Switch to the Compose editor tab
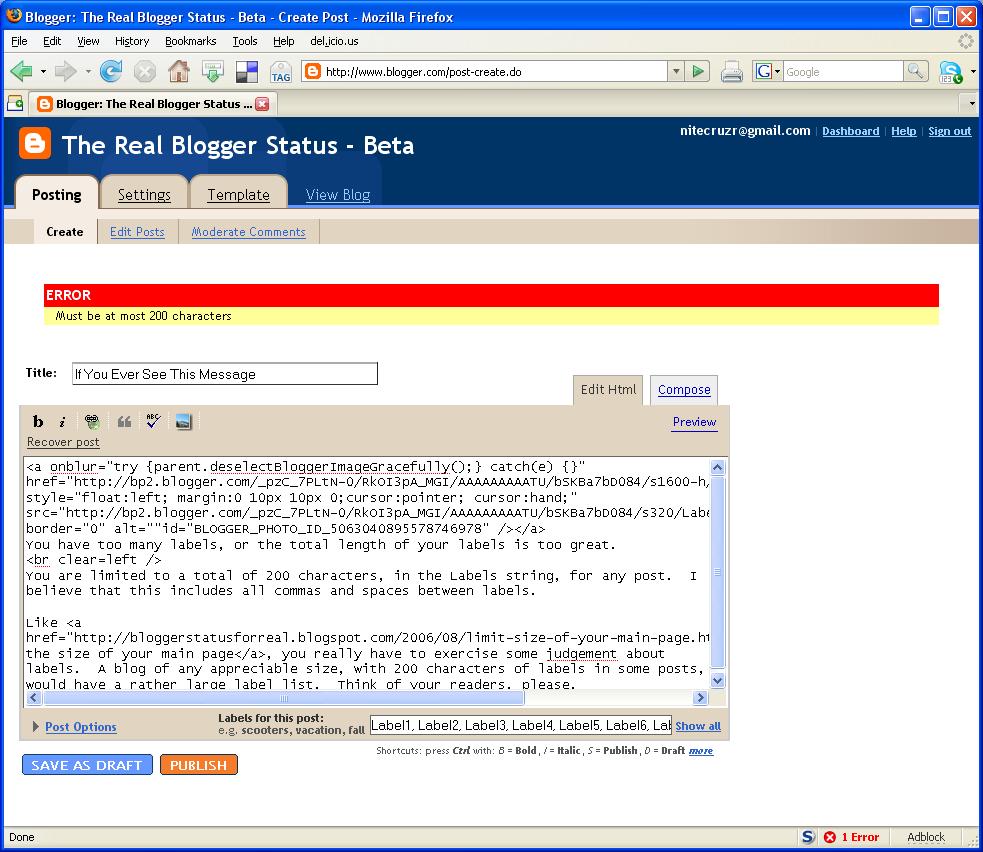The height and width of the screenshot is (852, 983). [684, 389]
